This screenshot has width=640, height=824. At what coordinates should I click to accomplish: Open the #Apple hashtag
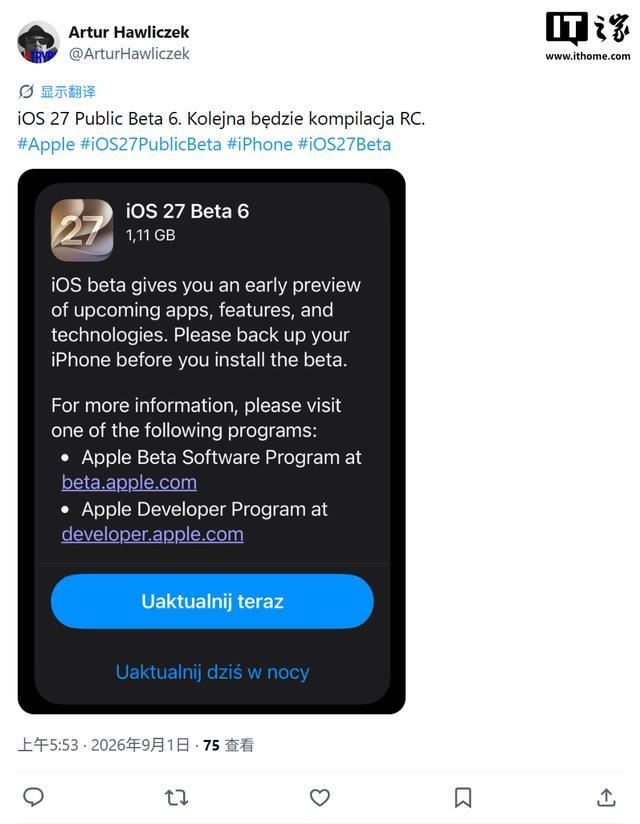pyautogui.click(x=46, y=145)
